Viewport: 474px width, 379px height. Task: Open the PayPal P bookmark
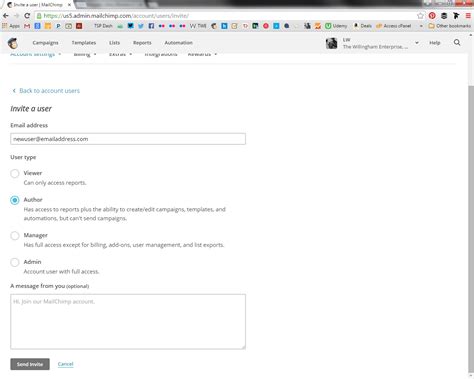58,26
